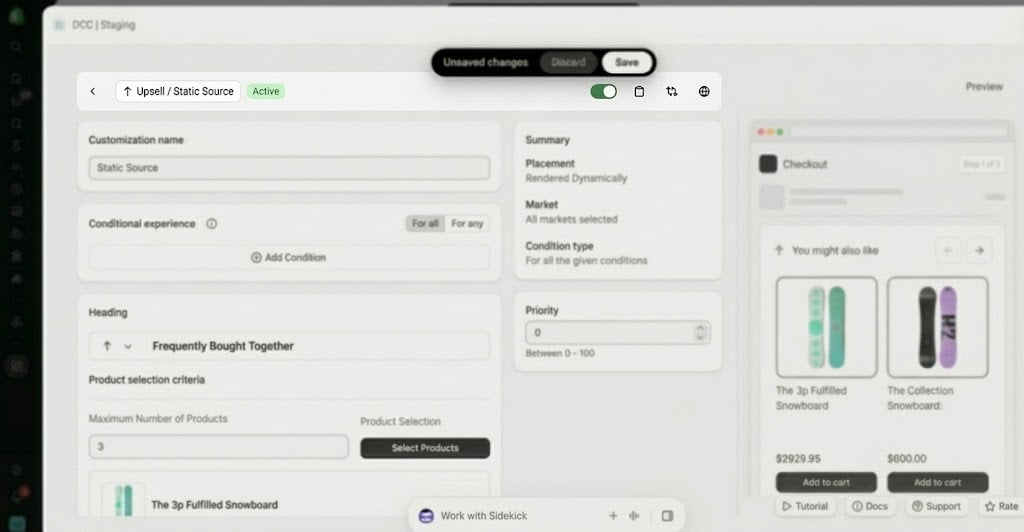Click the Priority stepper arrows

tap(700, 332)
